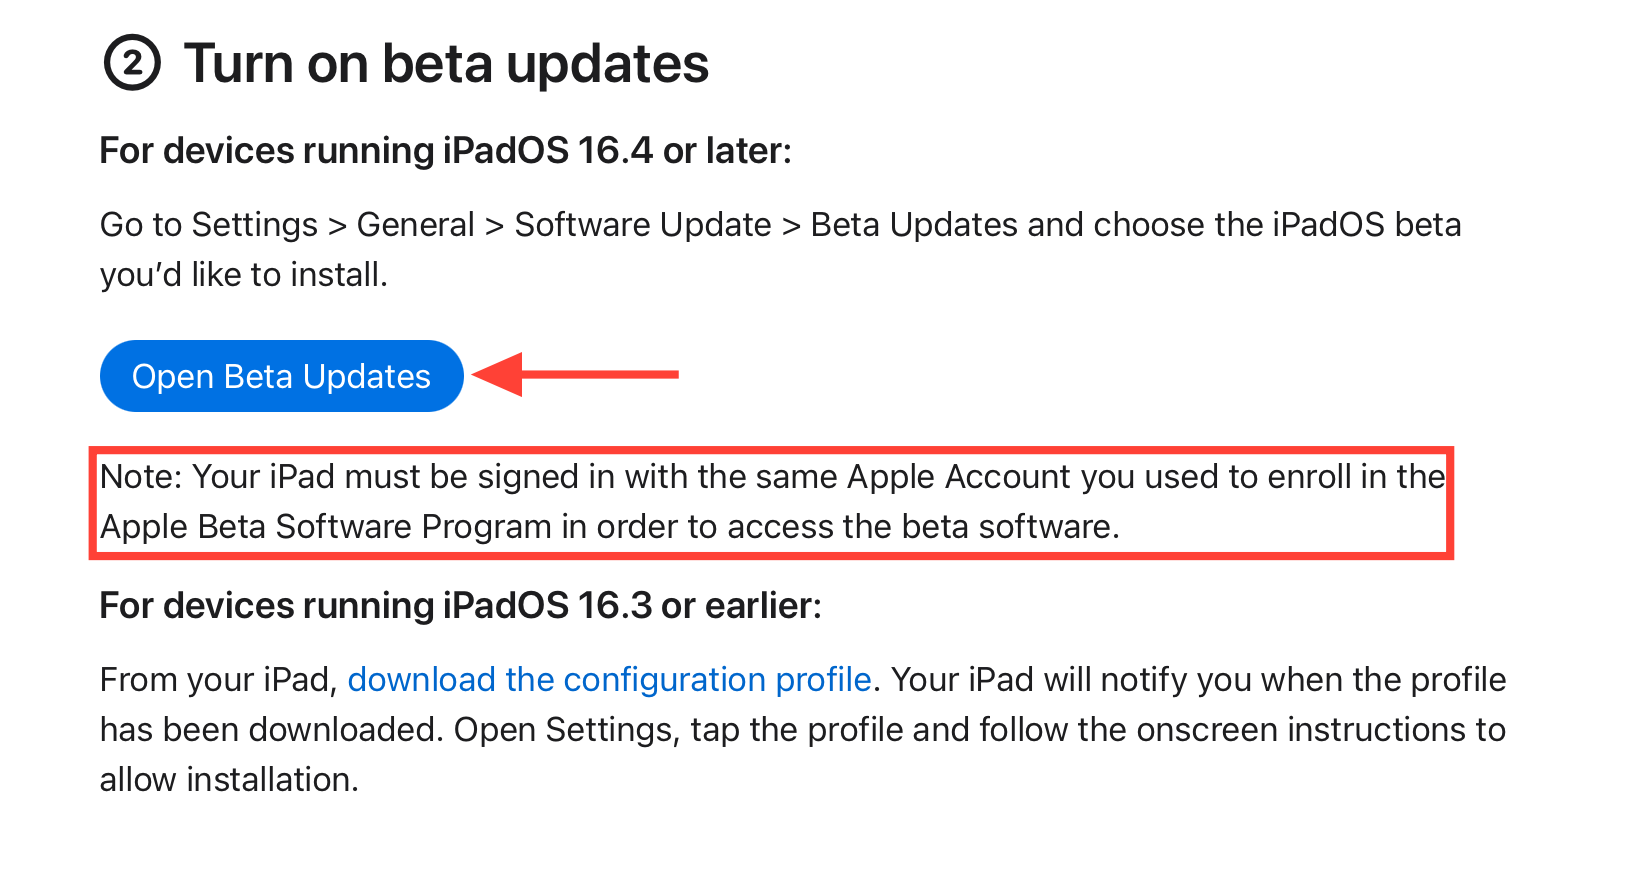The height and width of the screenshot is (895, 1640).
Task: Click the iPadOS 16.4 or later subheading
Action: 445,151
